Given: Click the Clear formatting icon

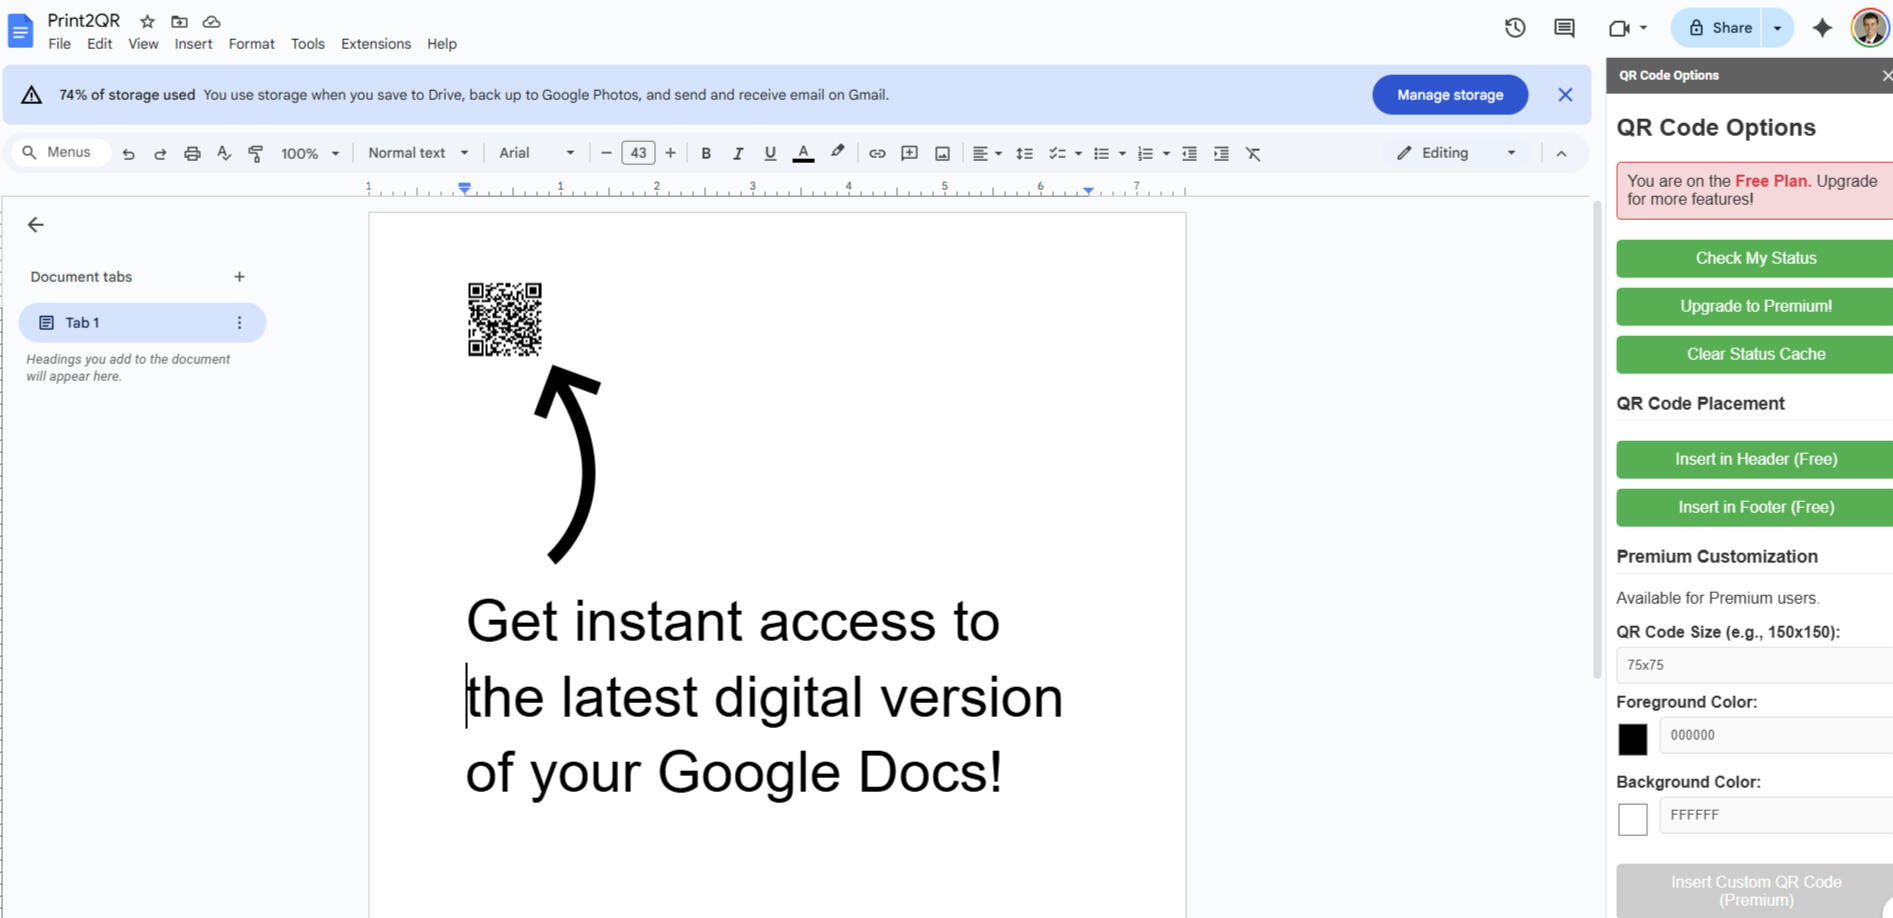Looking at the screenshot, I should click(1253, 154).
